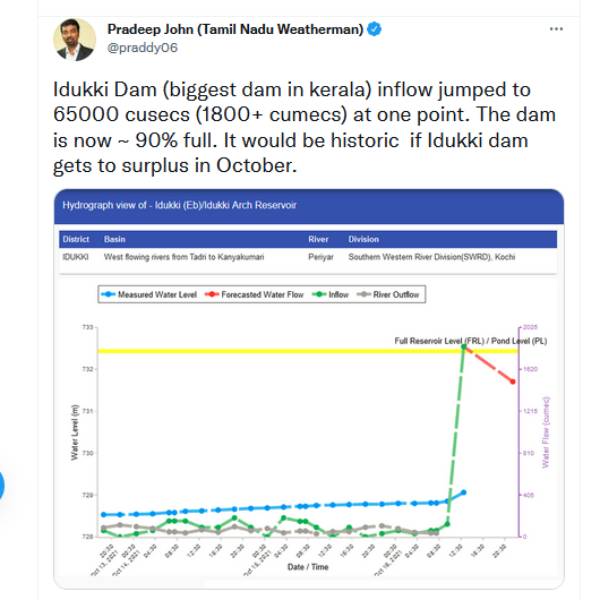Screen dimensions: 600x600
Task: Select the District column header
Action: [x=75, y=240]
